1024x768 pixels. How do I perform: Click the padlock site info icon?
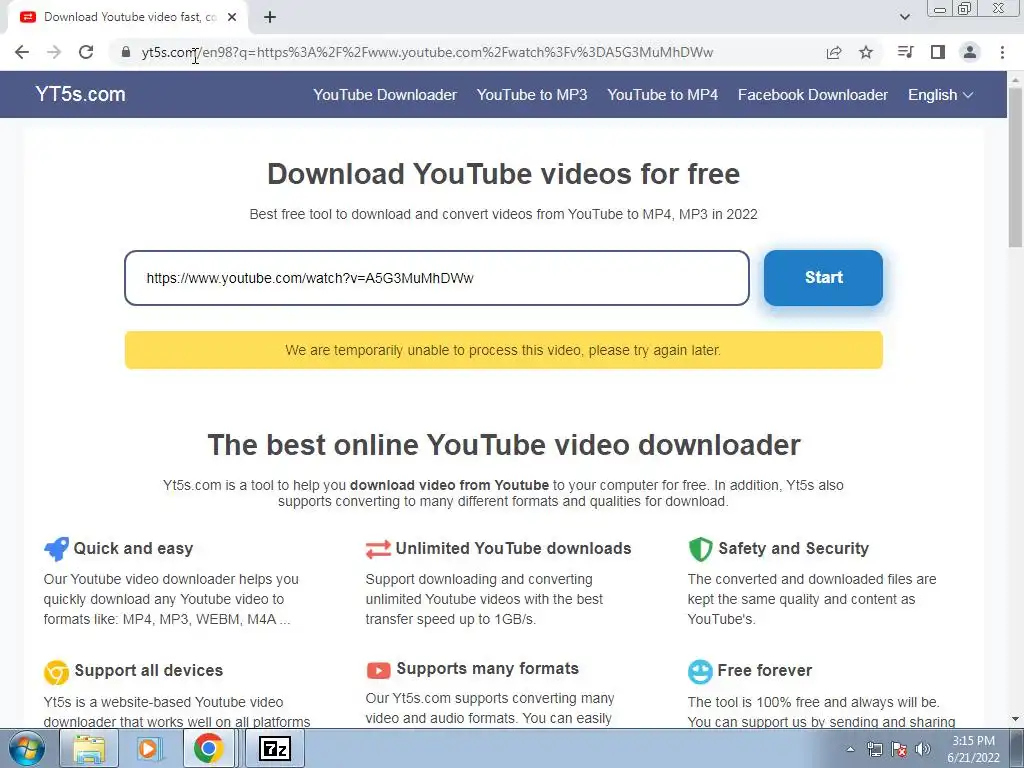(126, 52)
